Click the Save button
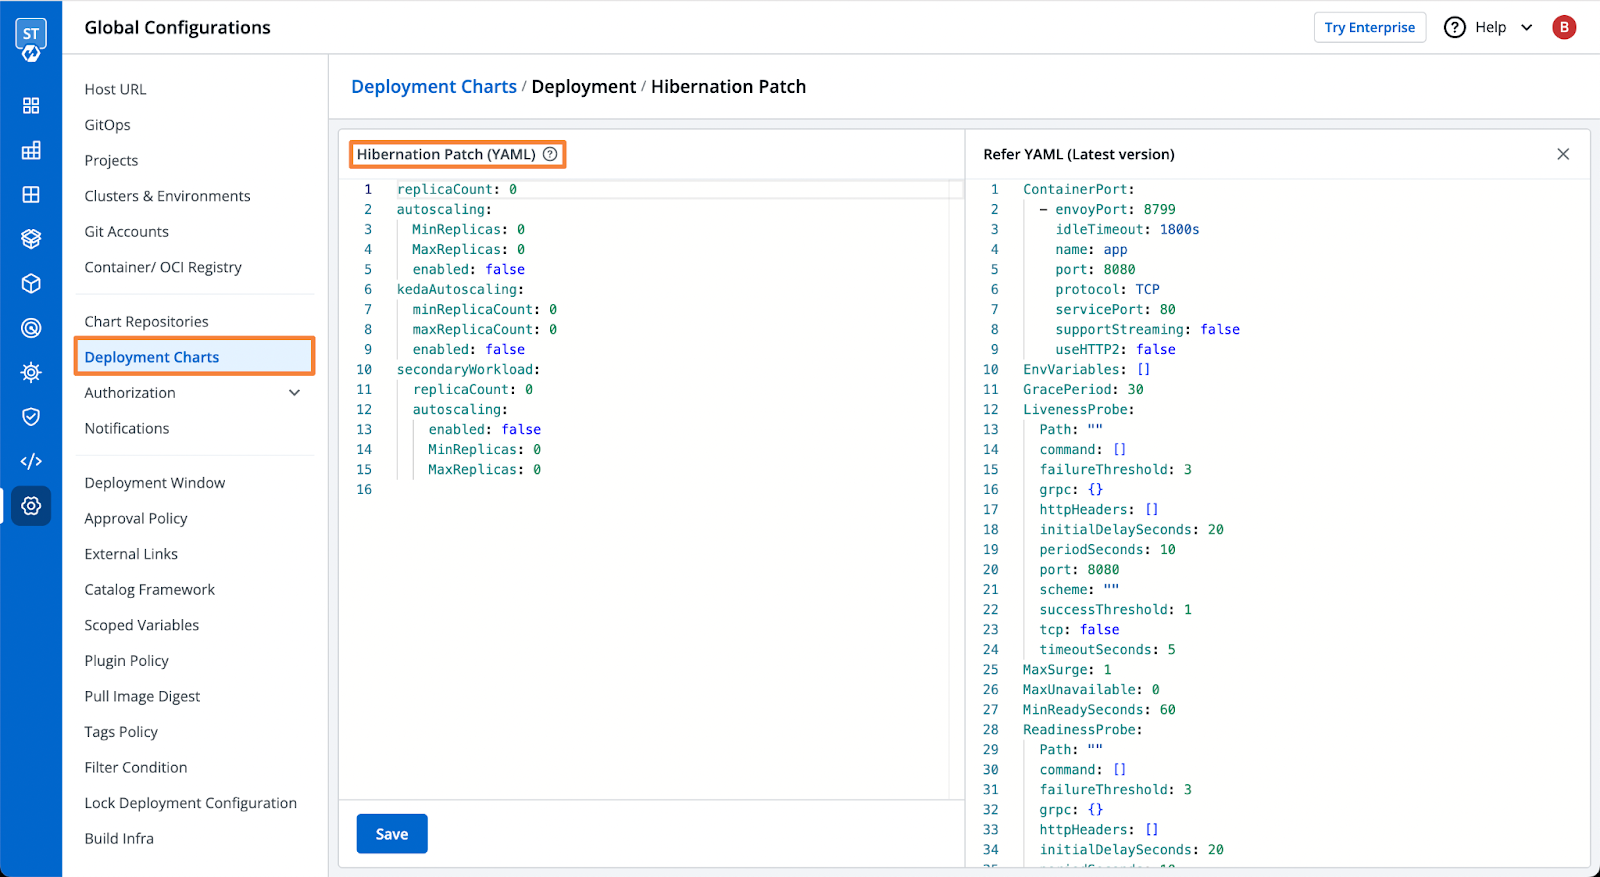 coord(392,834)
